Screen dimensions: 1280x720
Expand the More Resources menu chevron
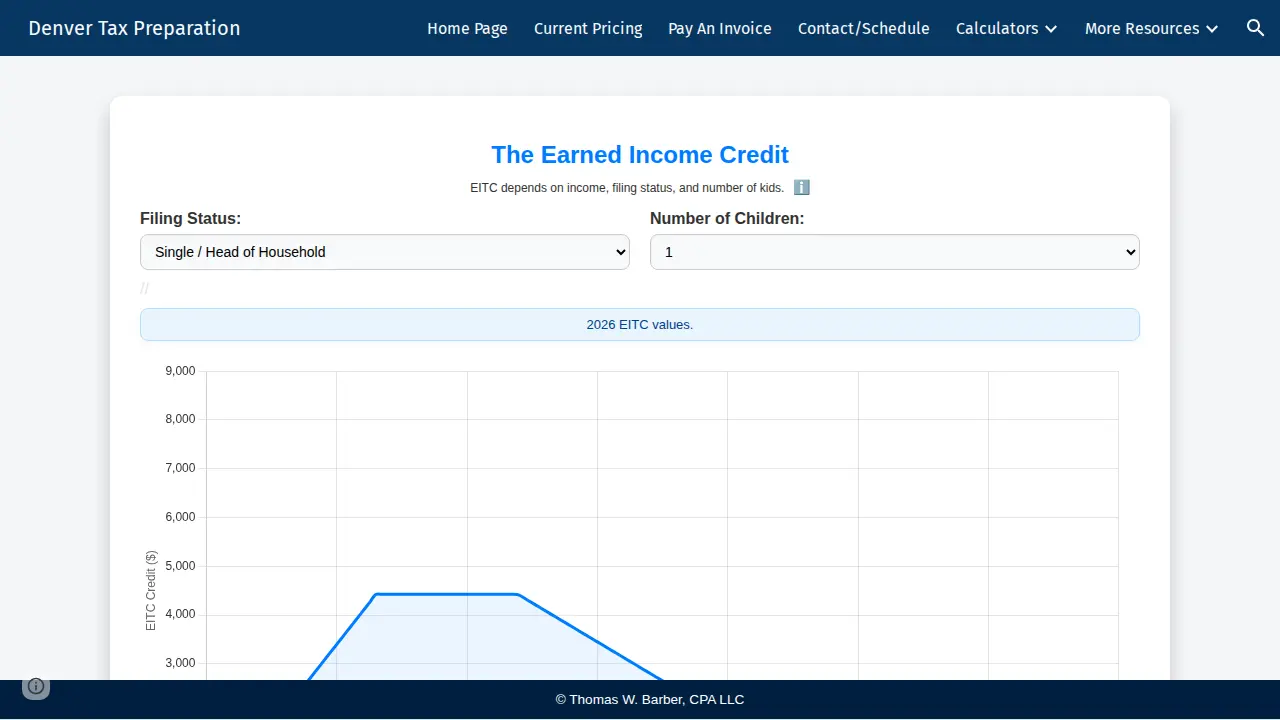click(1212, 29)
